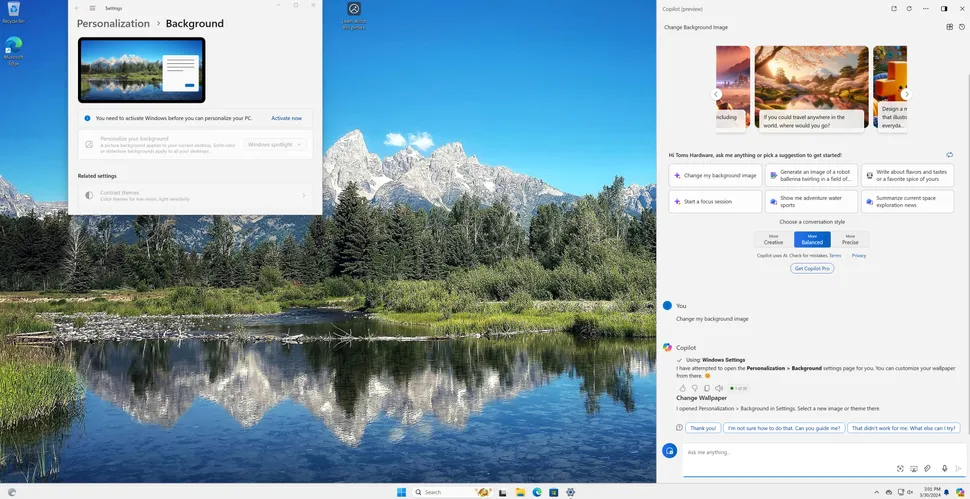Screen dimensions: 970x499
Task: Open Copilot plugins icon
Action: (949, 27)
